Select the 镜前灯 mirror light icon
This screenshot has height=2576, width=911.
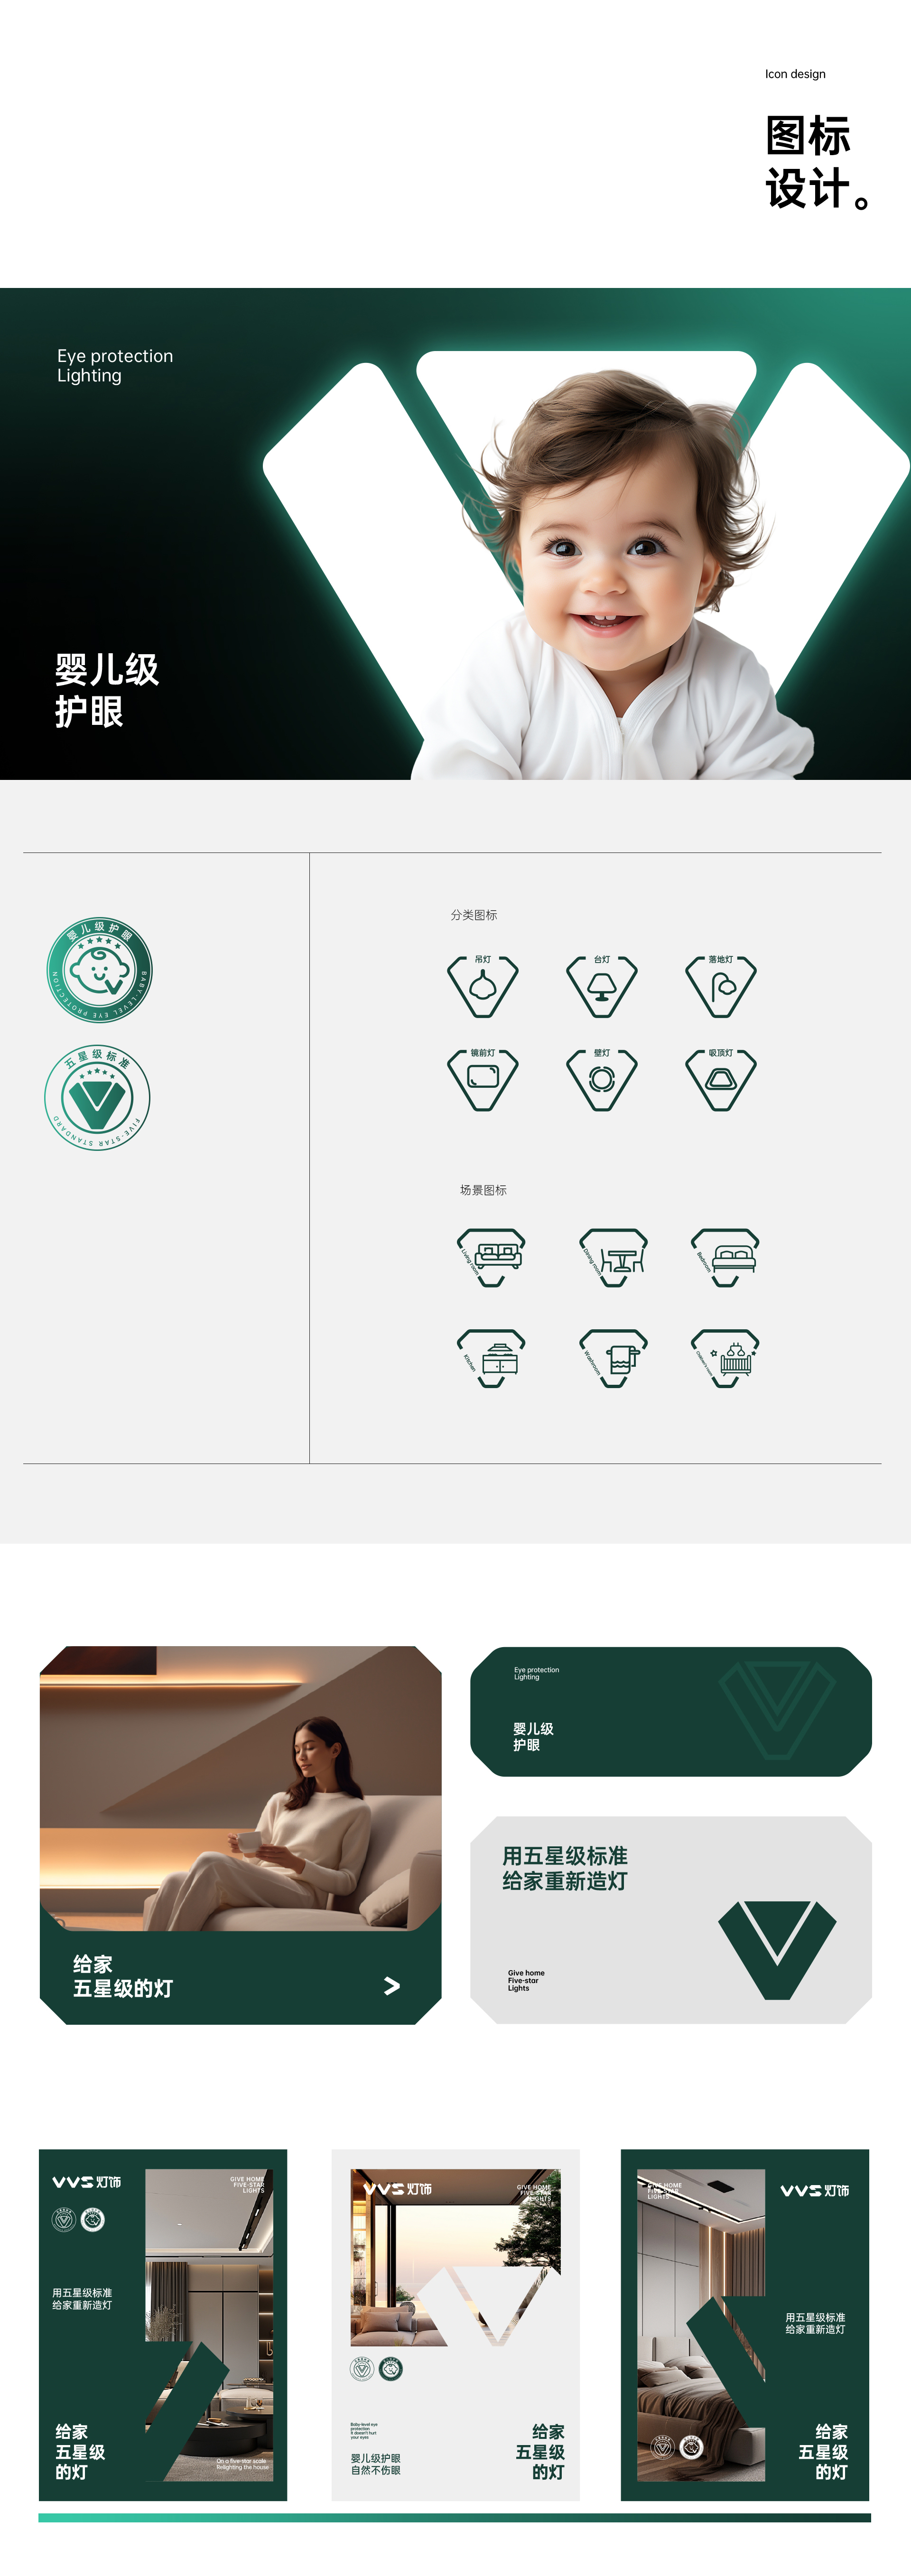click(483, 1079)
